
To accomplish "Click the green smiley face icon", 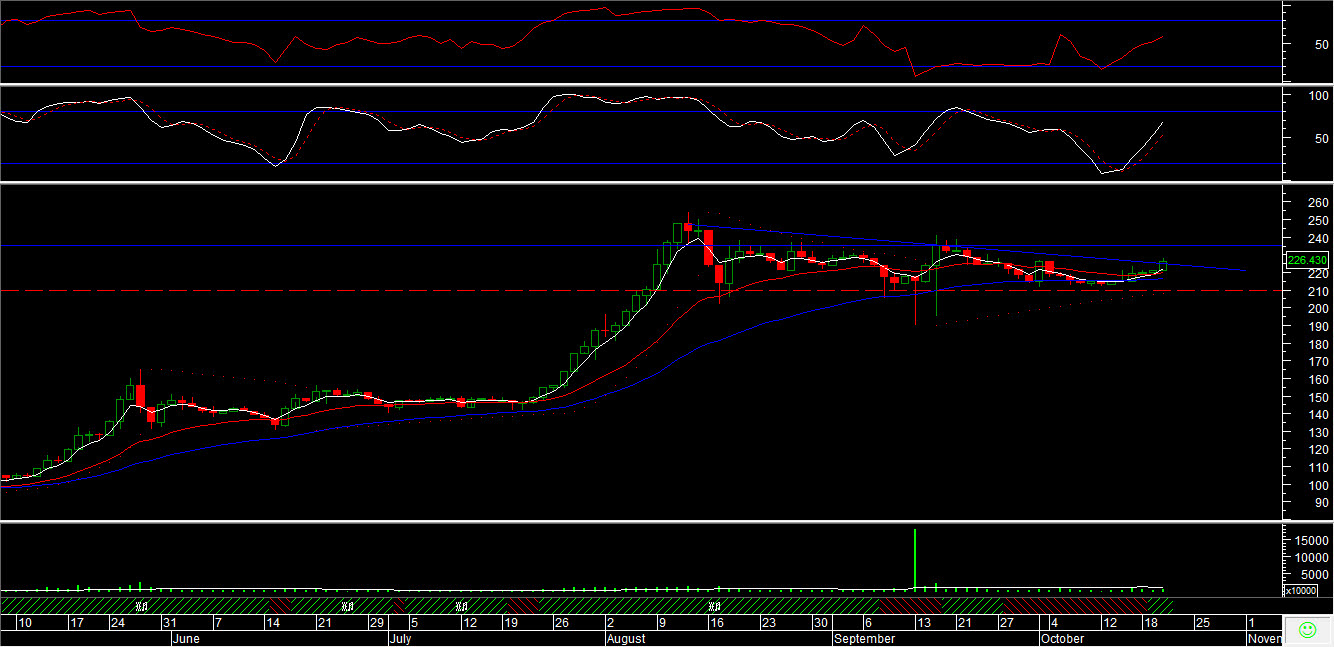I will pos(1306,630).
